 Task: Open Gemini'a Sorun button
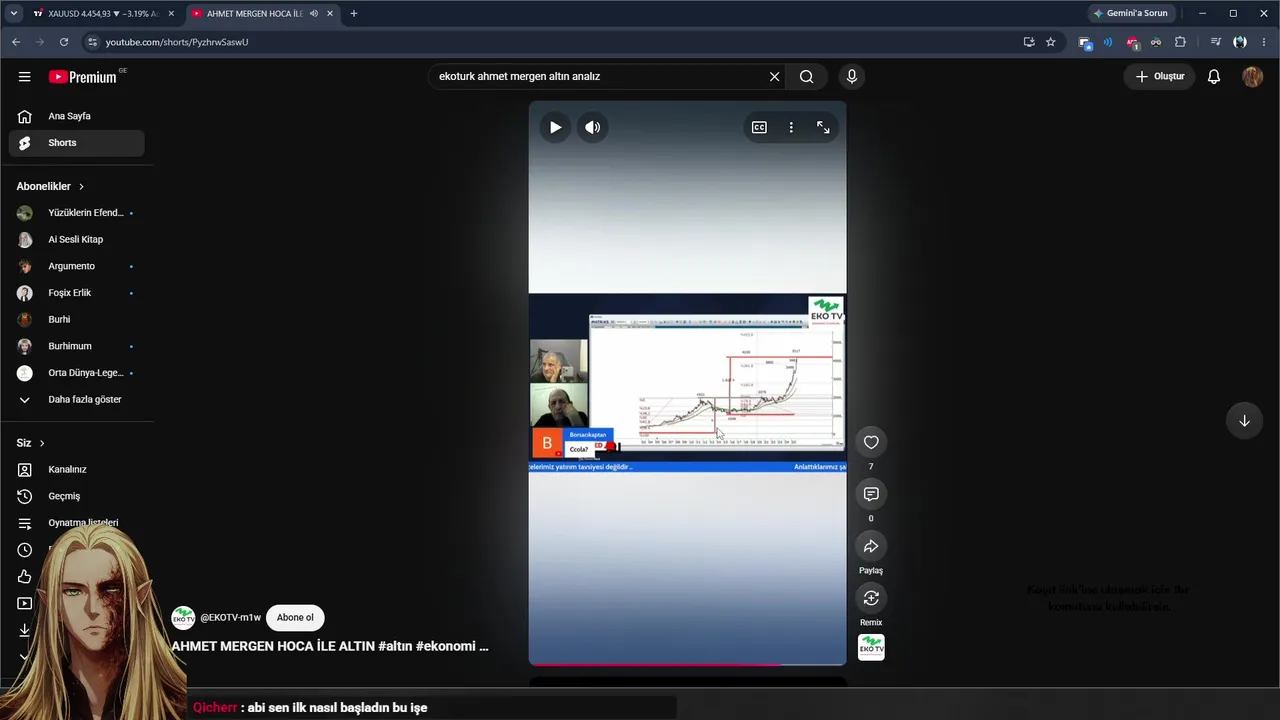click(x=1131, y=13)
